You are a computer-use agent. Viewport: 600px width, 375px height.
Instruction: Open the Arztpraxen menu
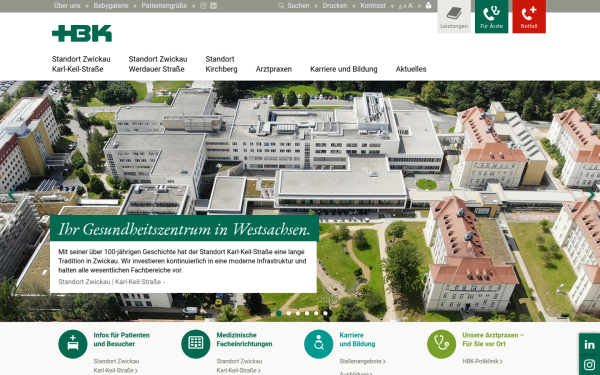click(274, 69)
